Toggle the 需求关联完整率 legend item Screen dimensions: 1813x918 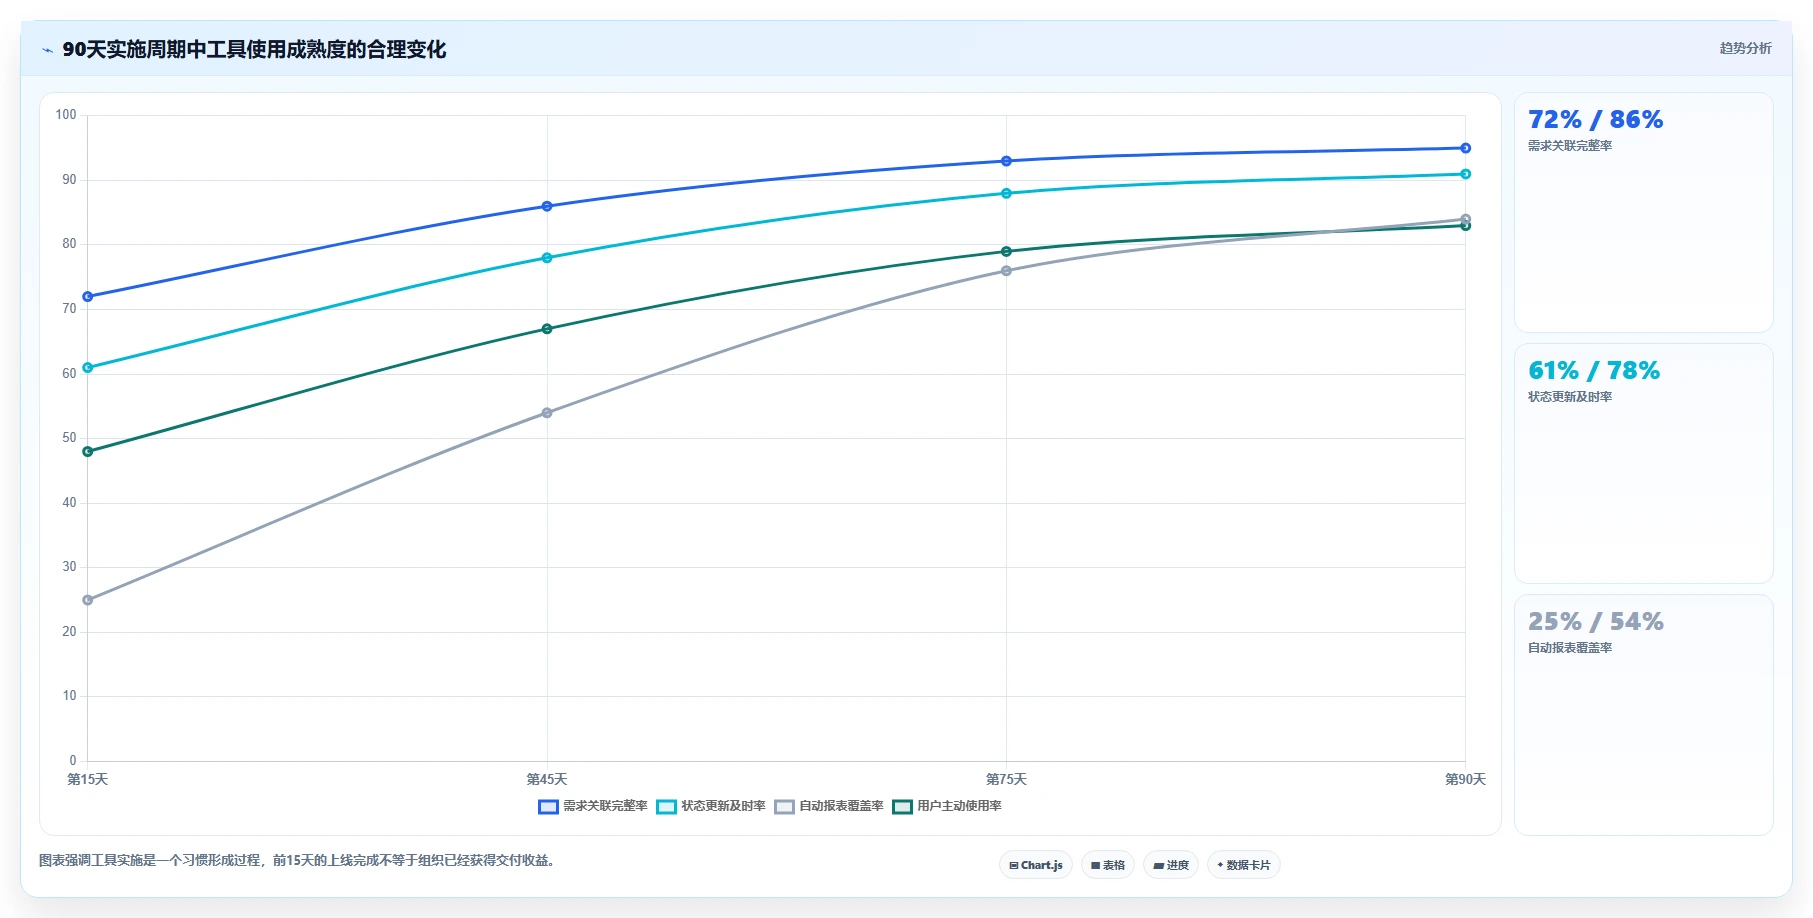coord(593,806)
